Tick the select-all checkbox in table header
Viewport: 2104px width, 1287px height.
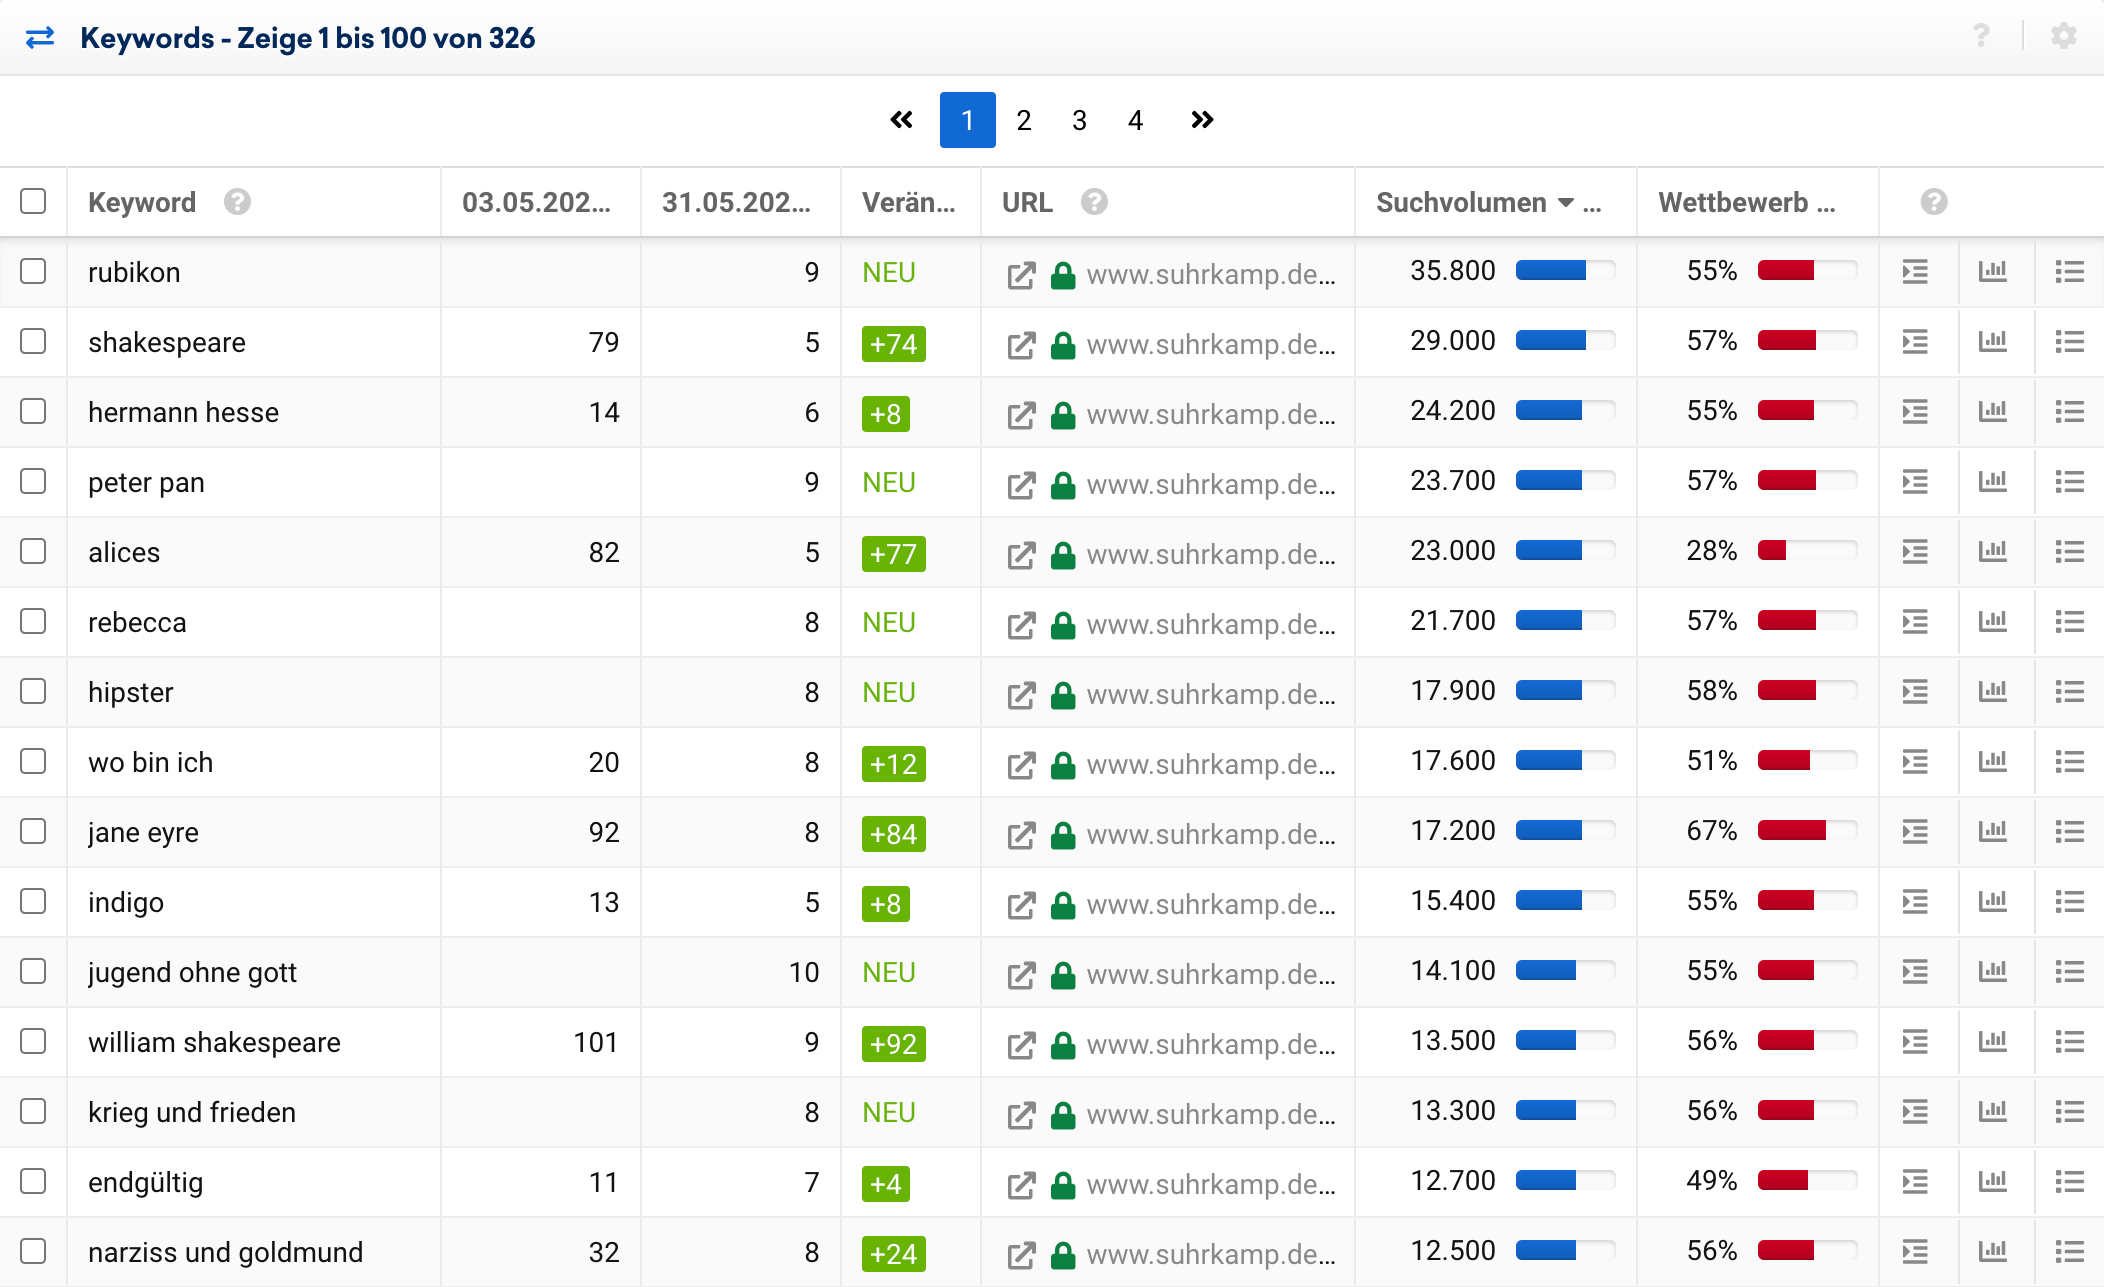33,201
